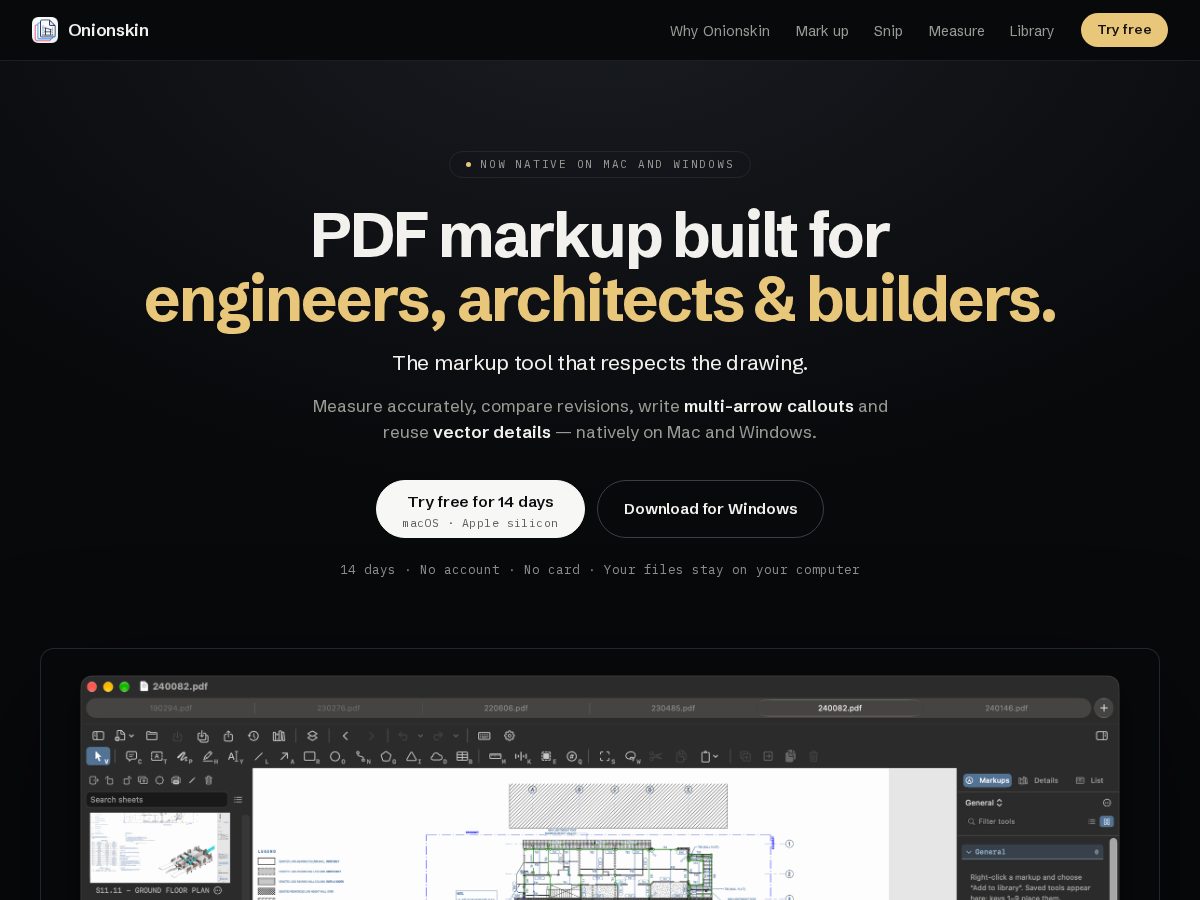Go back with the left chevron

[x=345, y=736]
